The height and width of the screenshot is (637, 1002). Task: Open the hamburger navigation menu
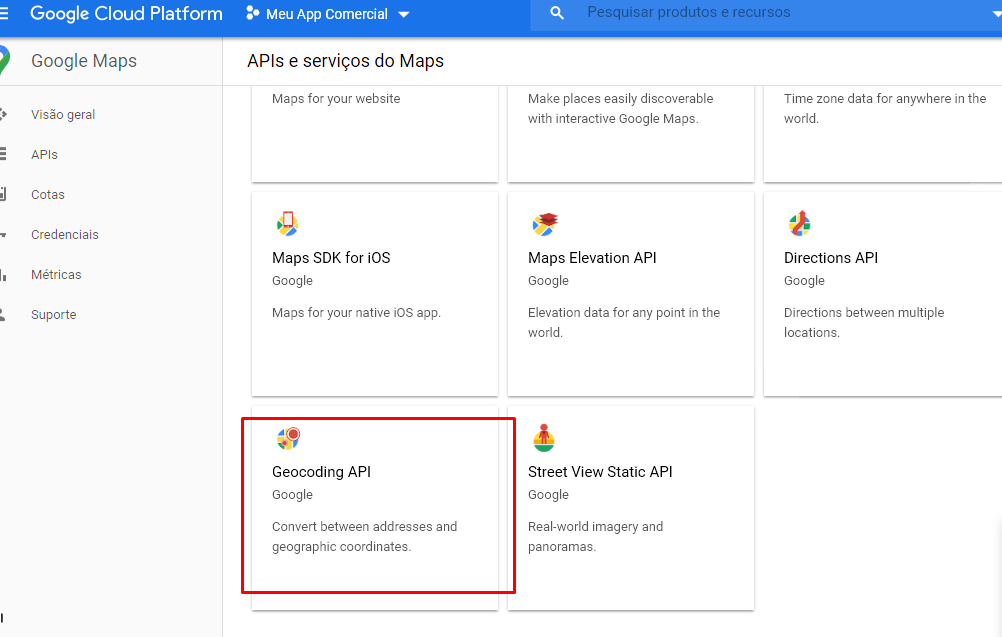coord(3,13)
